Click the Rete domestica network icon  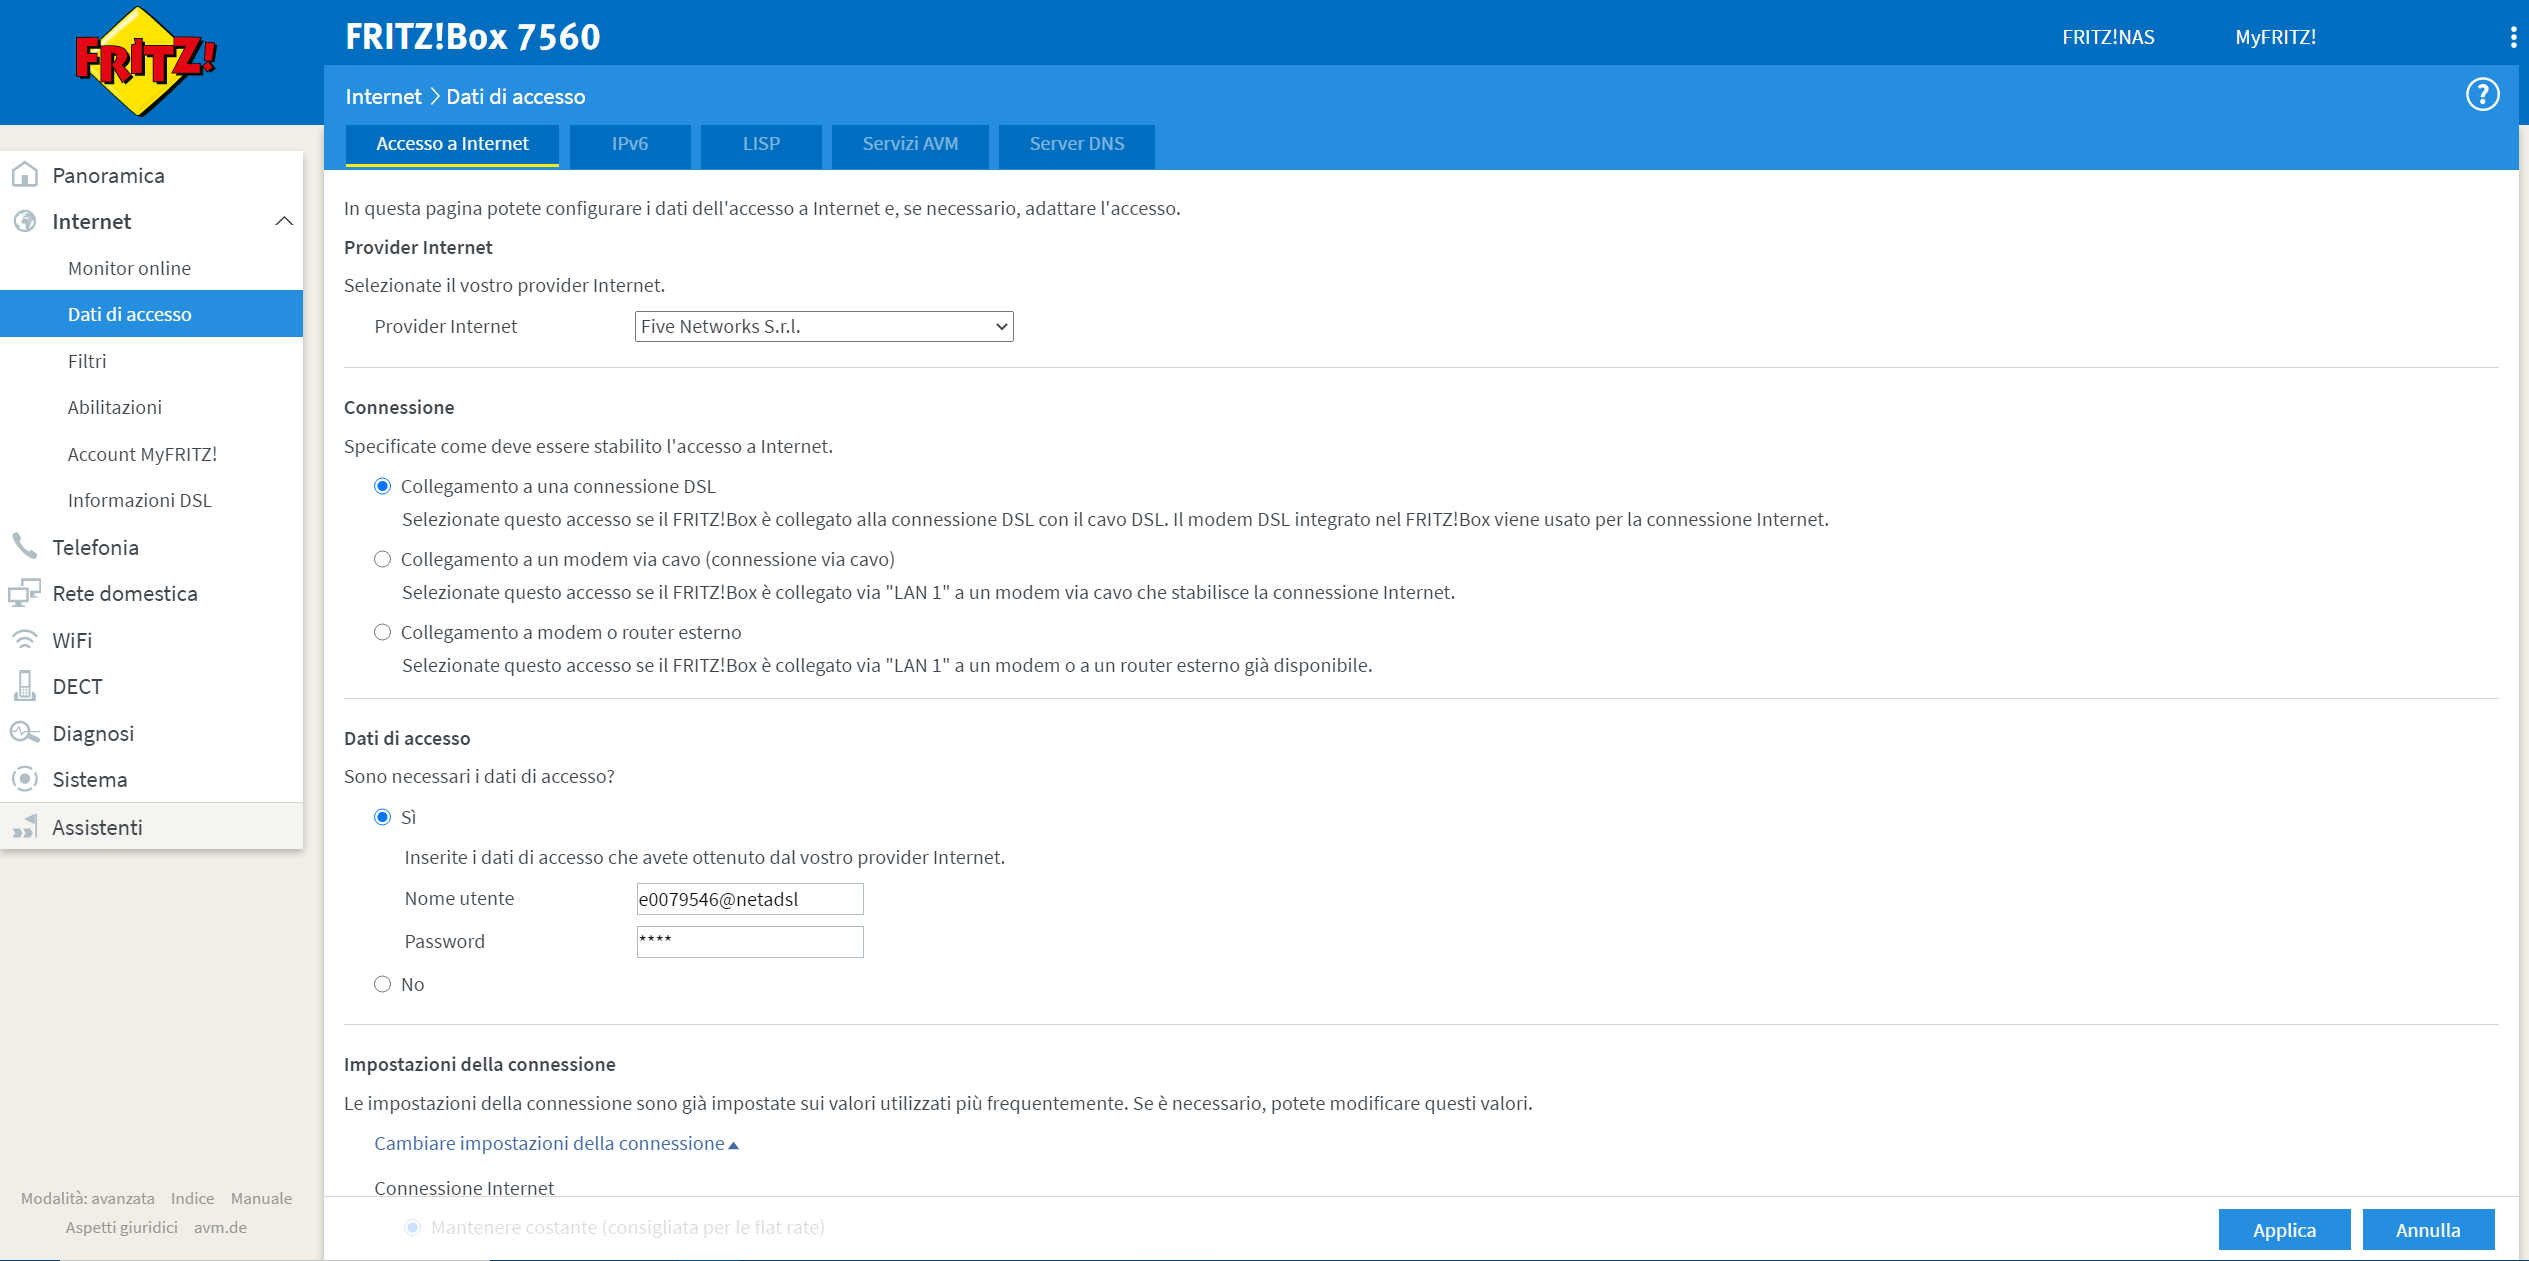[25, 593]
